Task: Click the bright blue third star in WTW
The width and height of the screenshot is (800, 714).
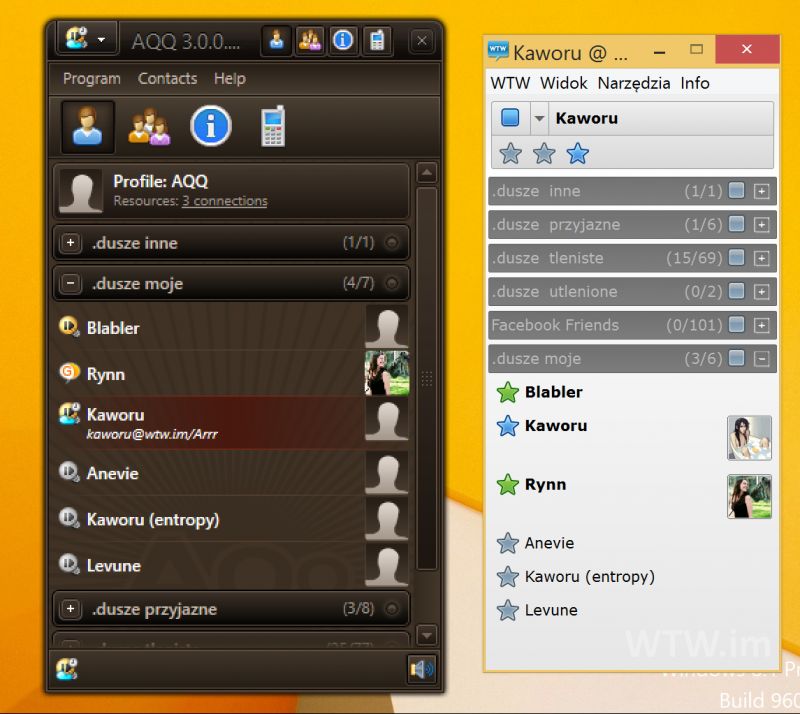Action: click(578, 153)
